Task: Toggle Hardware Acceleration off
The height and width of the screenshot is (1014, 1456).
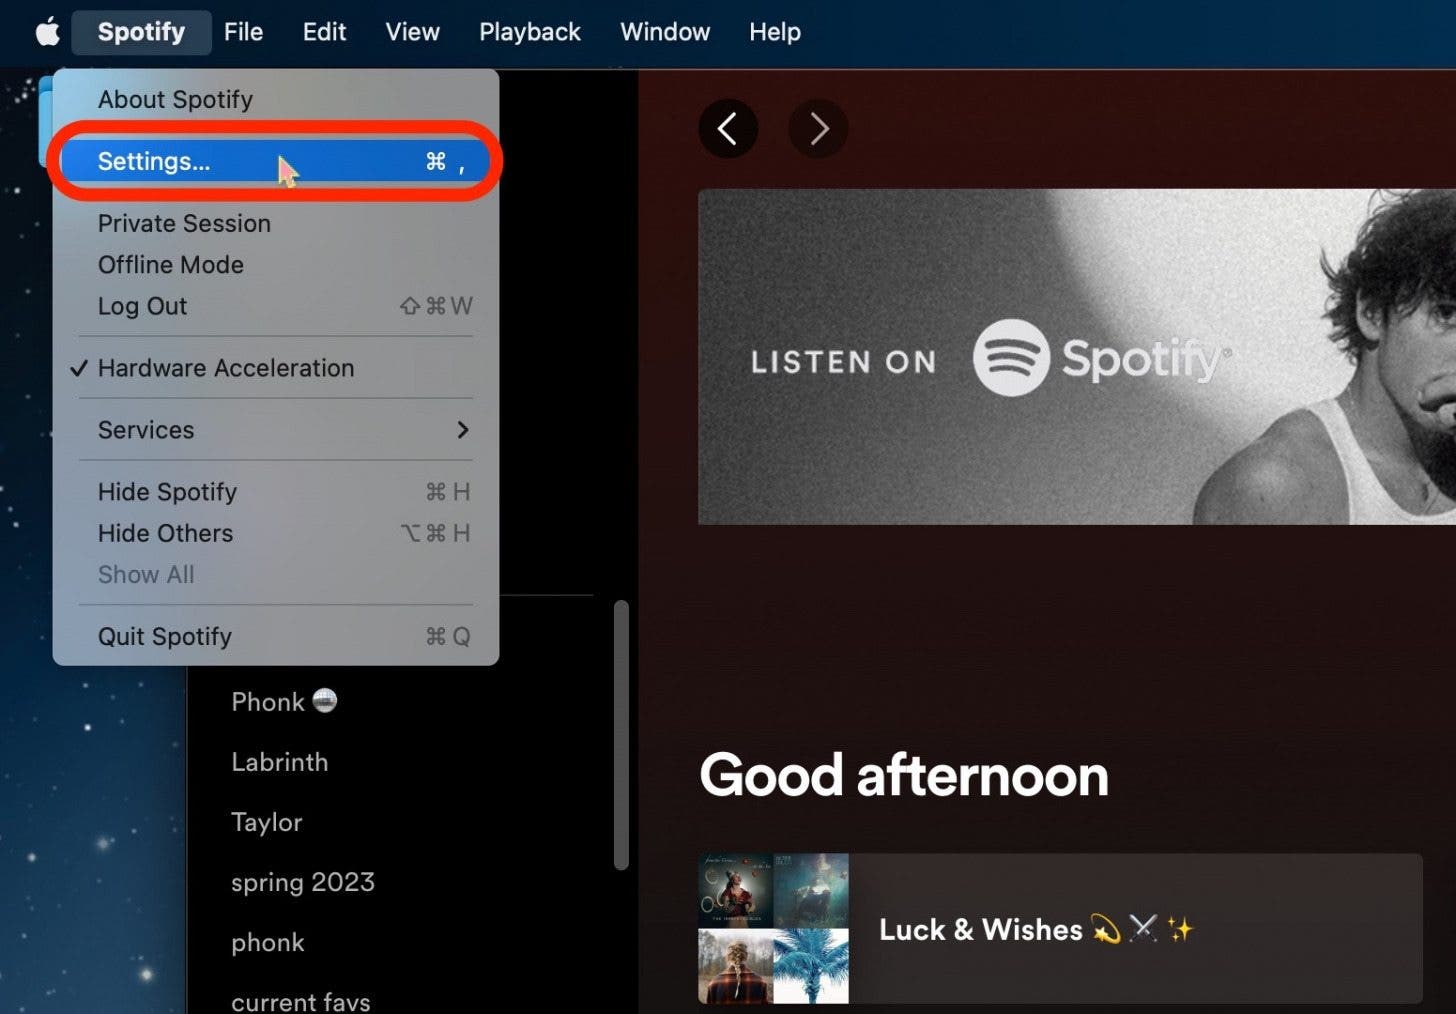Action: tap(225, 368)
